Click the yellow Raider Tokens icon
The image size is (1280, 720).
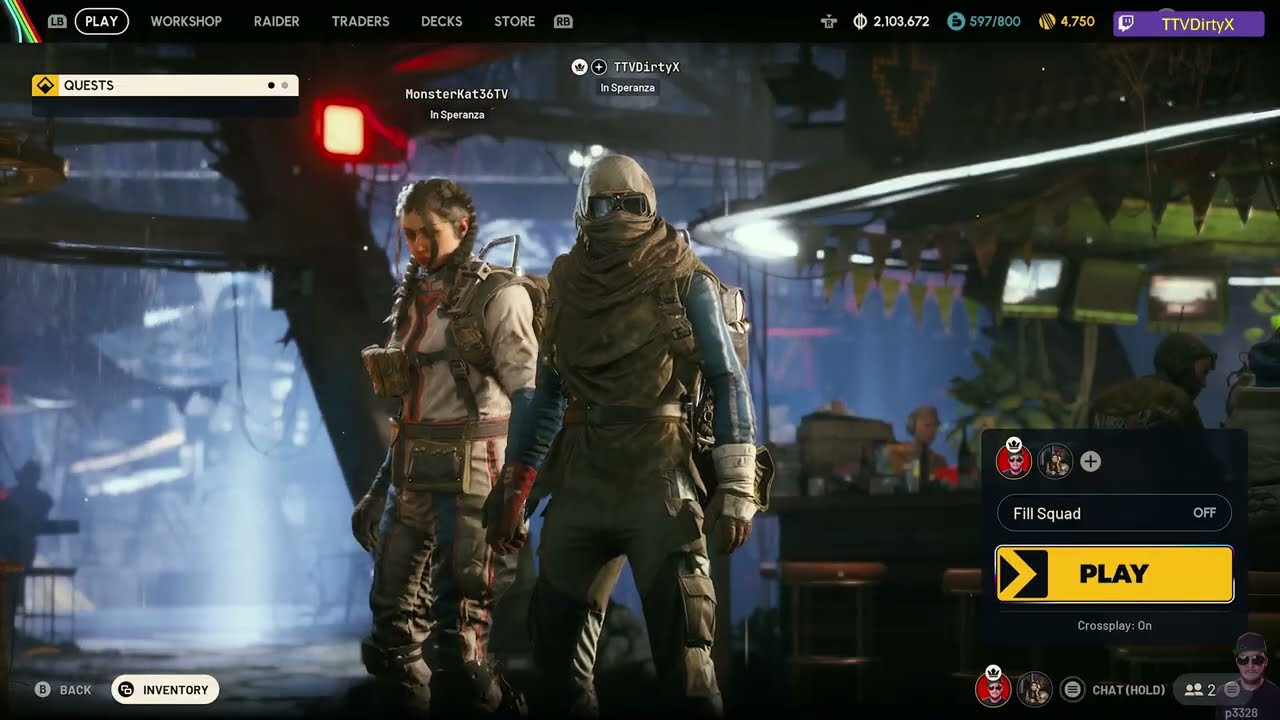pos(1047,21)
